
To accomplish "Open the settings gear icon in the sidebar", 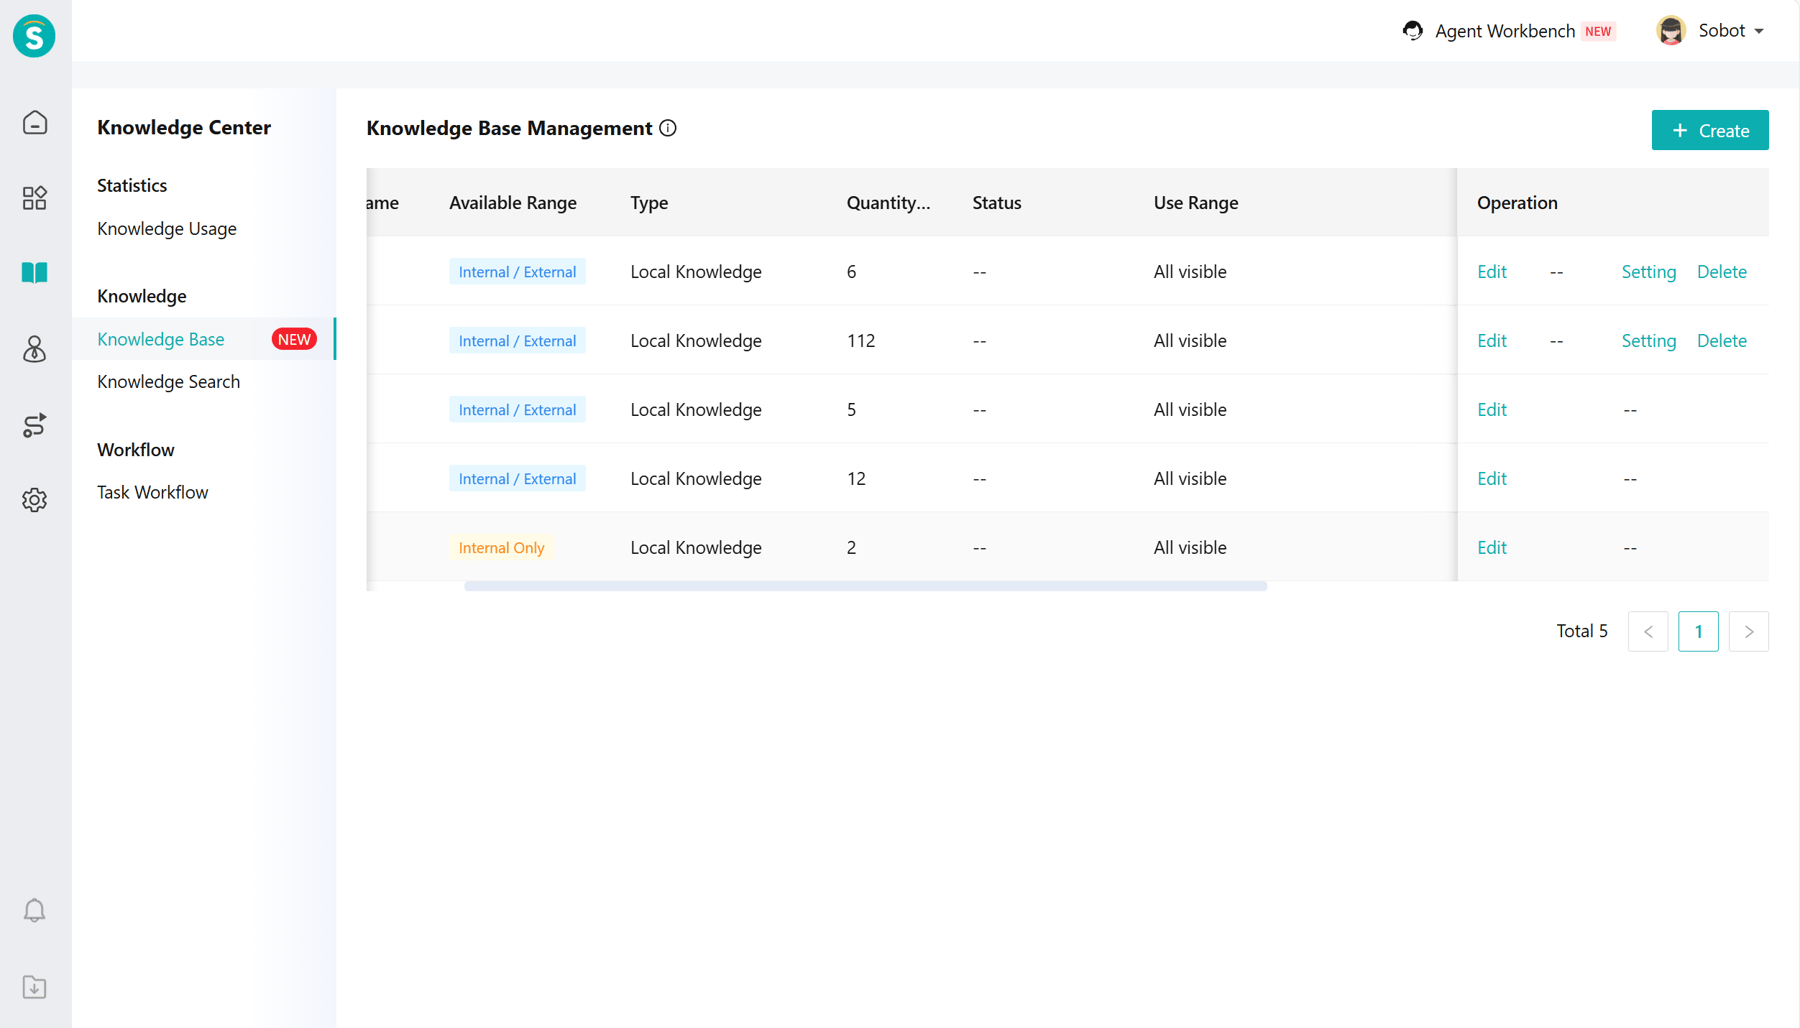I will (x=35, y=500).
